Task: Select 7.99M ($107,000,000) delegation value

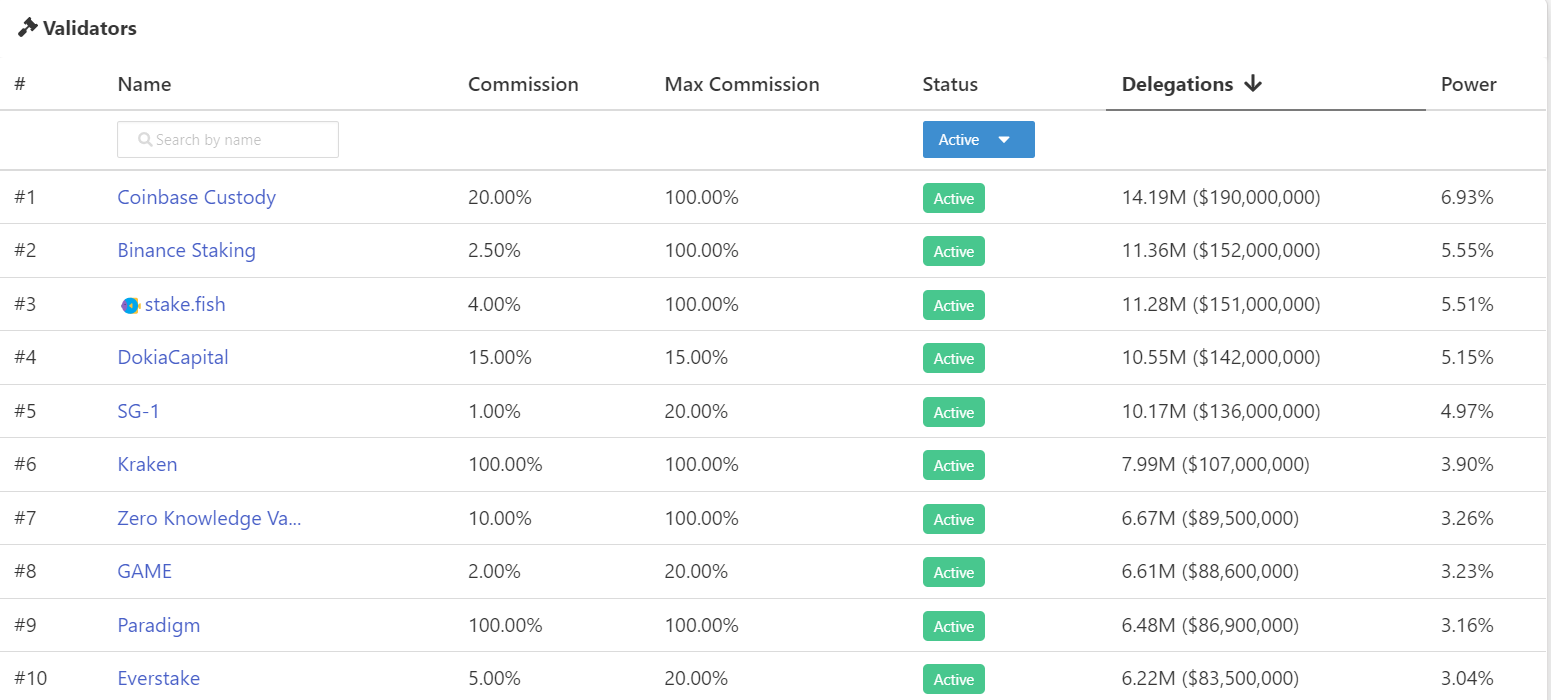Action: [1216, 464]
